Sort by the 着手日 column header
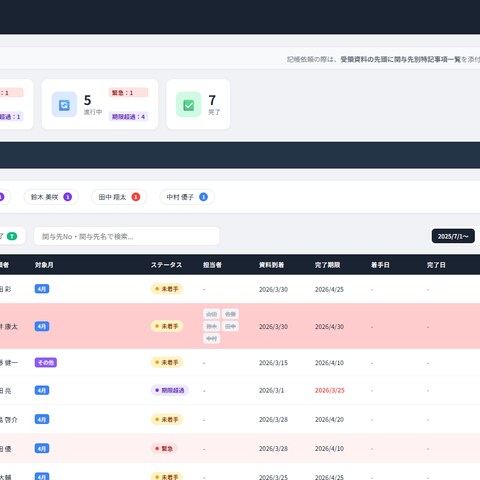 [x=380, y=265]
